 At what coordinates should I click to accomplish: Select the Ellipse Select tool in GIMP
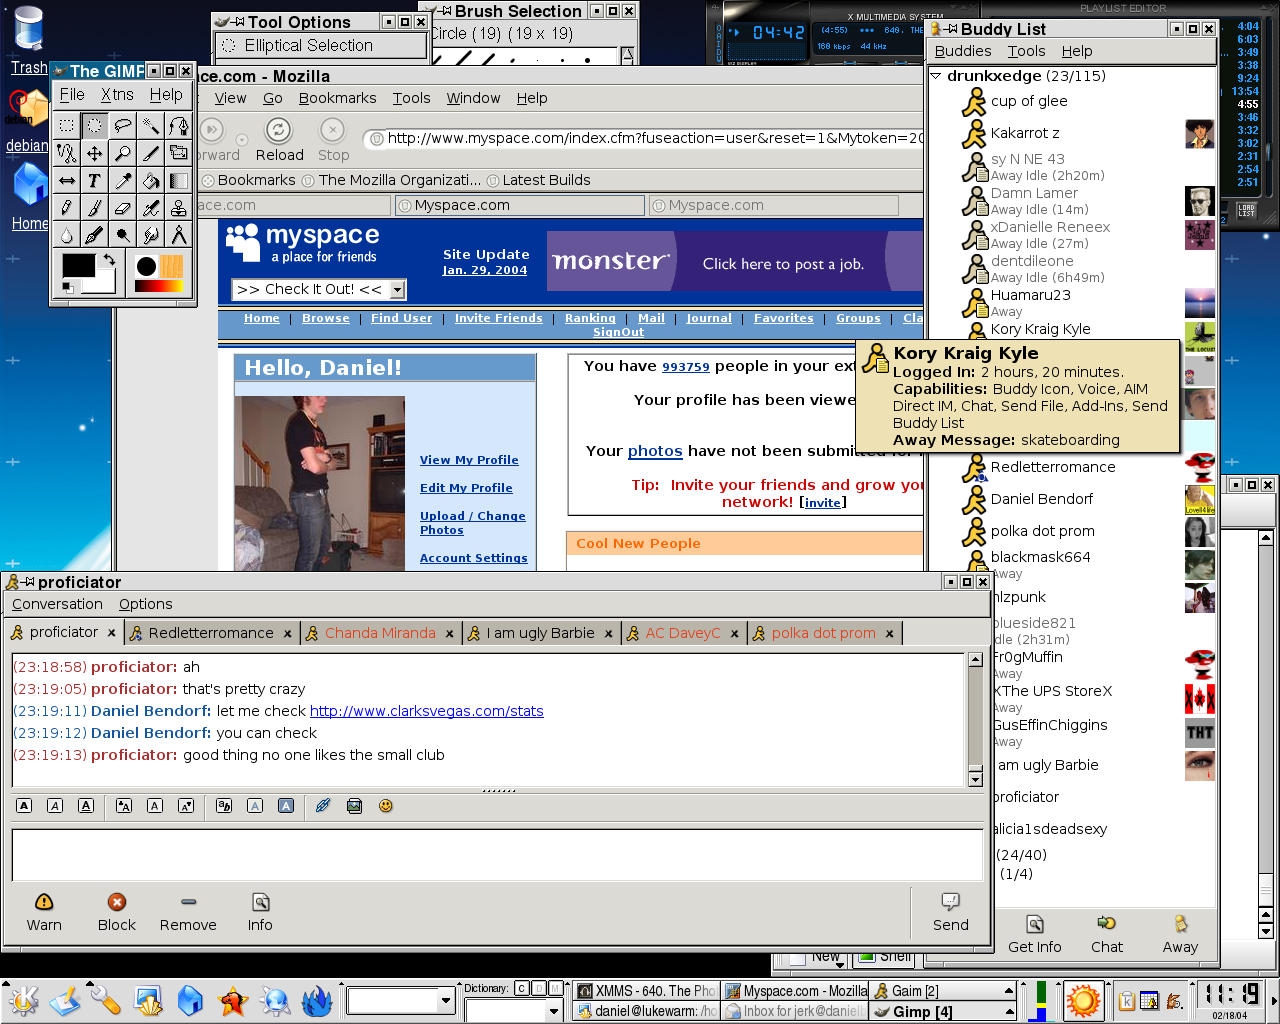click(94, 125)
